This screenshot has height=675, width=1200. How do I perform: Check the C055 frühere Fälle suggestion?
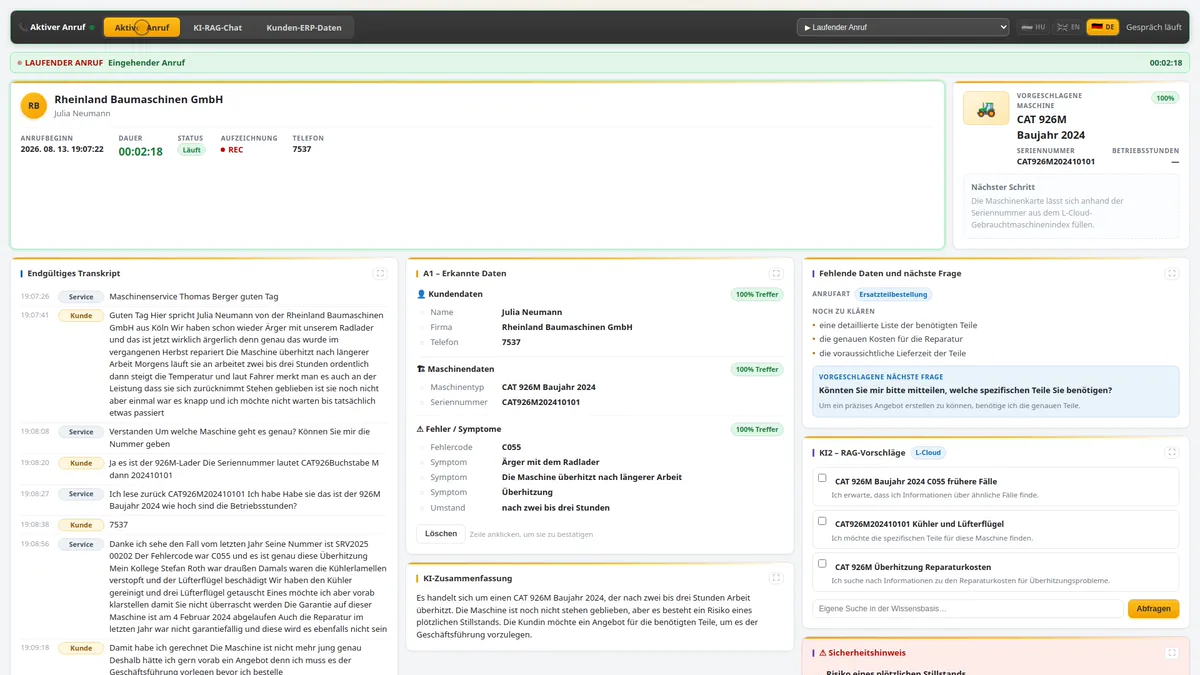(x=822, y=478)
